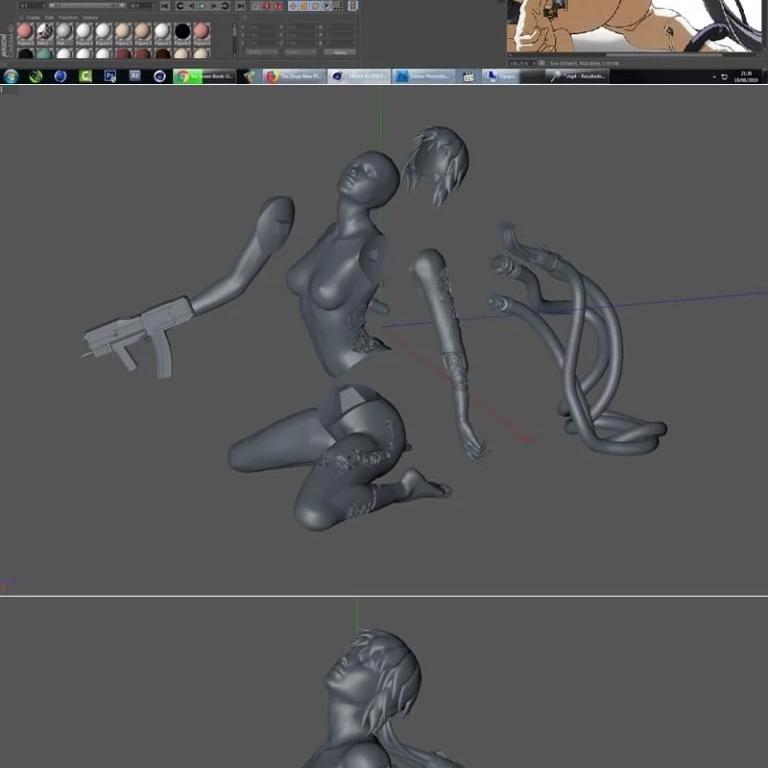Go to the next keyframe

coord(225,6)
